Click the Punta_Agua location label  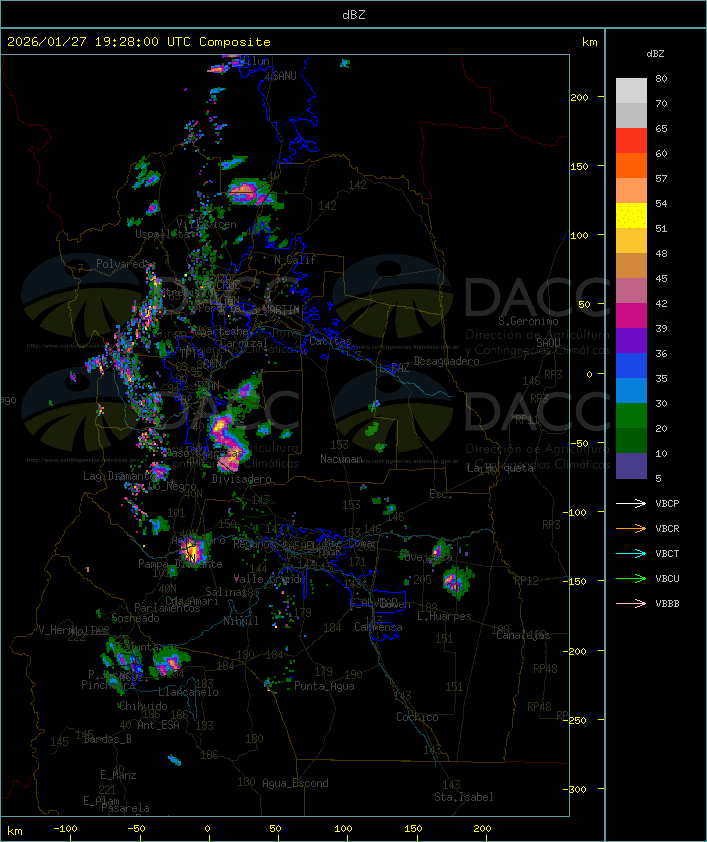pyautogui.click(x=325, y=686)
